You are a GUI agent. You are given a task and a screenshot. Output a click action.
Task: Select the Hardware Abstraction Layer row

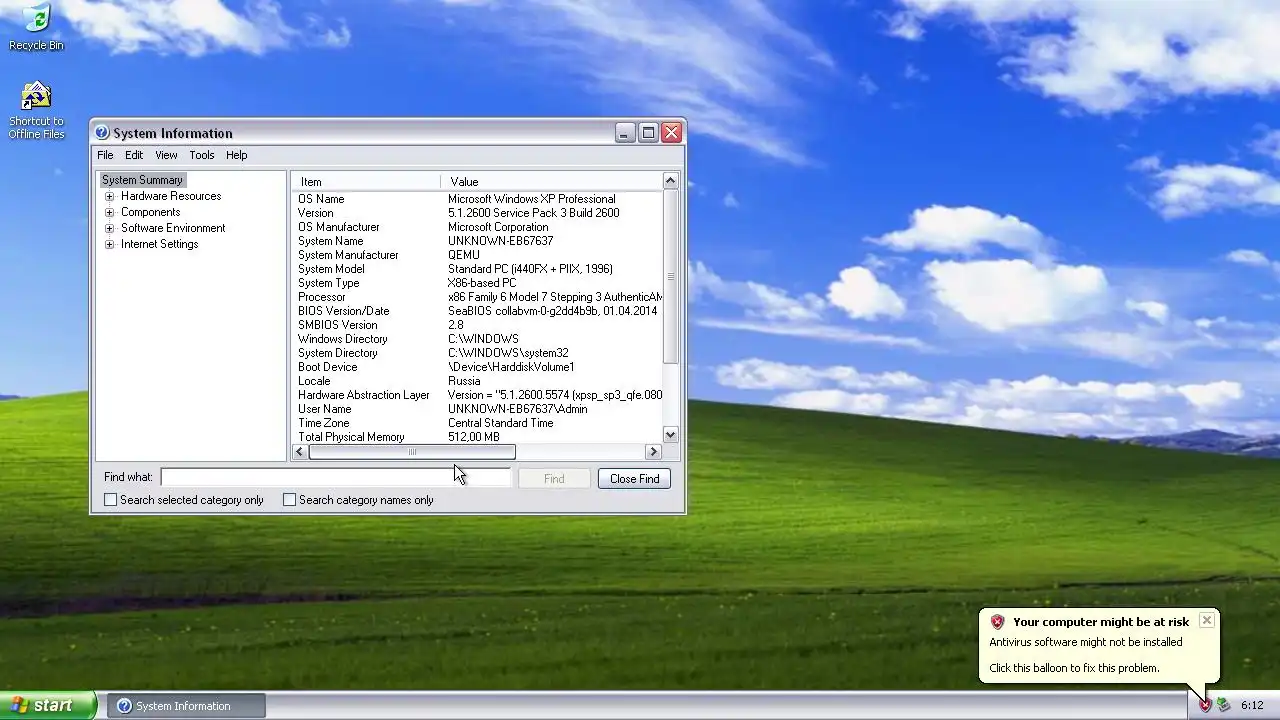[477, 395]
